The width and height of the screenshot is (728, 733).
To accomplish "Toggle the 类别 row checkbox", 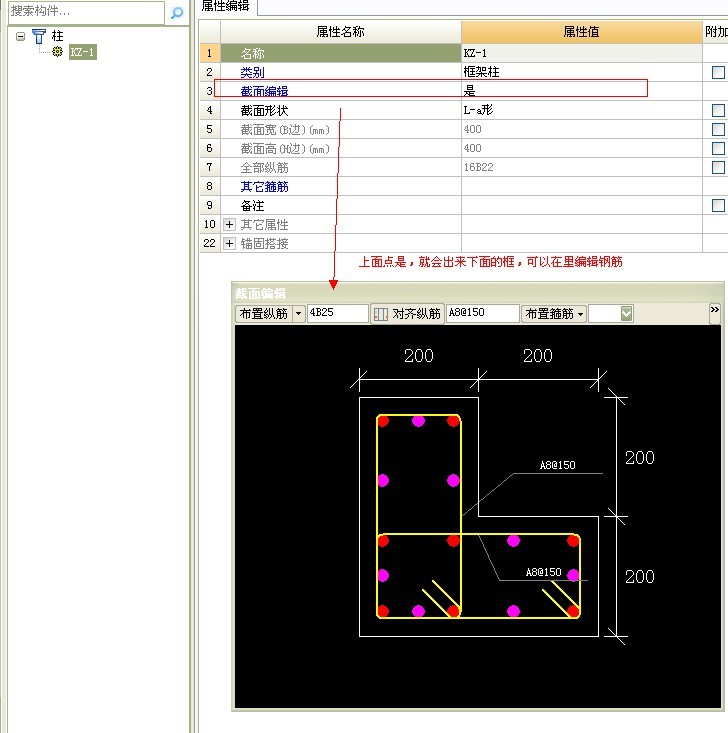I will 718,72.
